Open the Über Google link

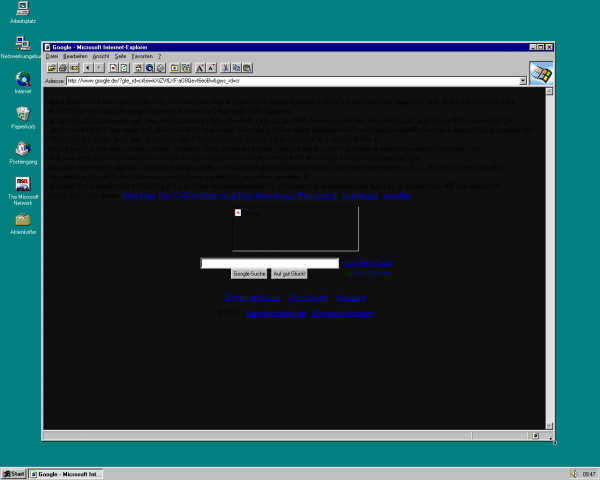308,297
